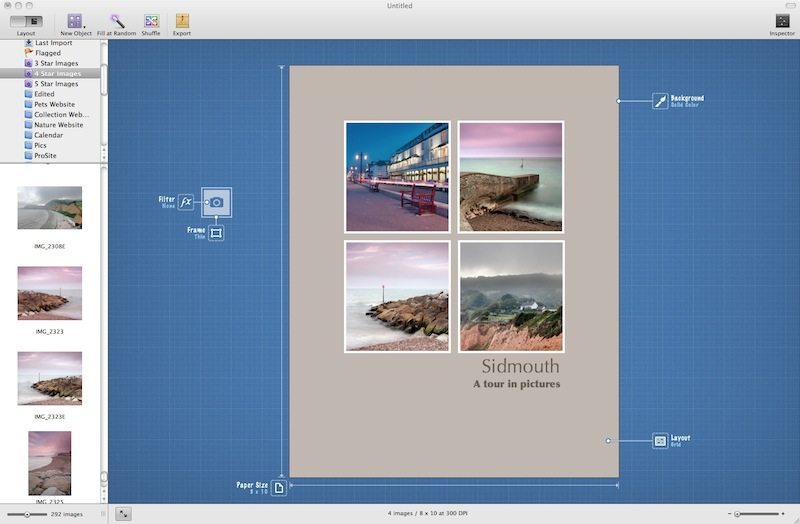Open the New Object dropdown arrow
This screenshot has width=800, height=524.
(x=85, y=26)
